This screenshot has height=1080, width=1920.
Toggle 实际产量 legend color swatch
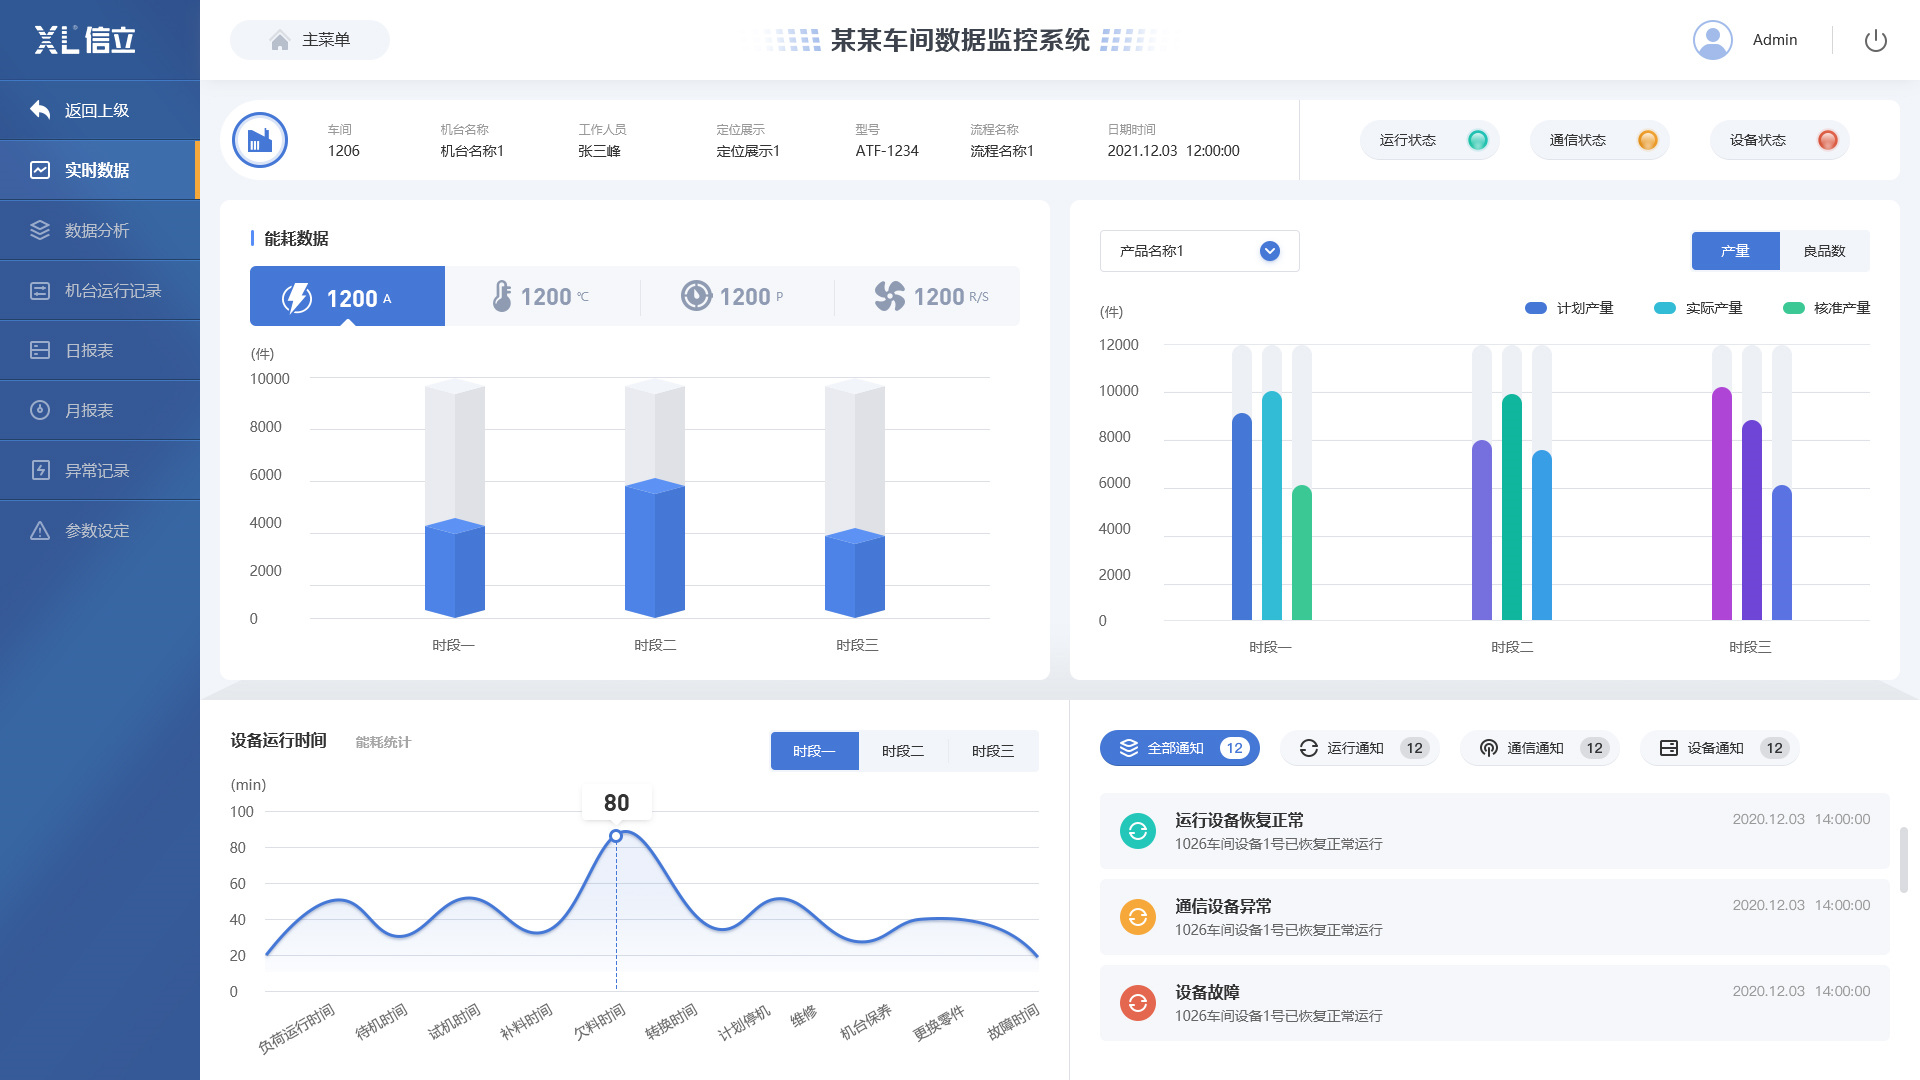pyautogui.click(x=1665, y=308)
